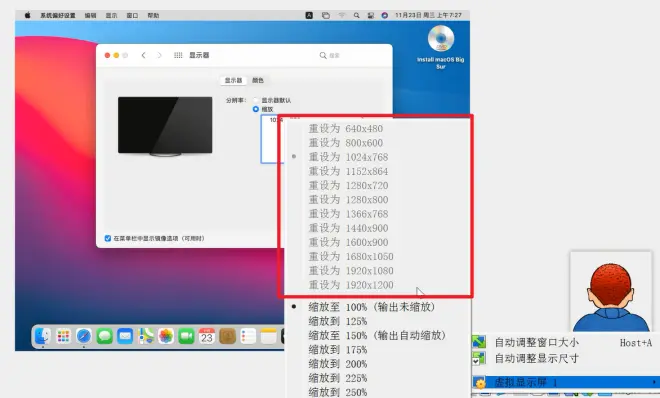This screenshot has width=660, height=398.
Task: Choose 重设为 1920x1200
Action: point(351,285)
